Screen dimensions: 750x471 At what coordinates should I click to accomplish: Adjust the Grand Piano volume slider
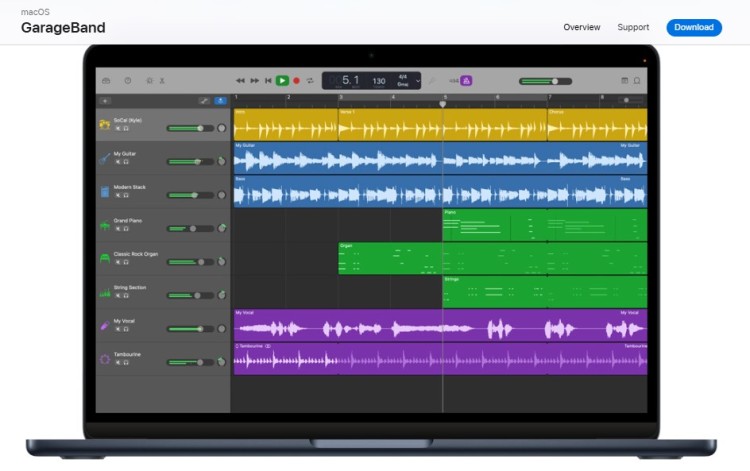[x=190, y=229]
